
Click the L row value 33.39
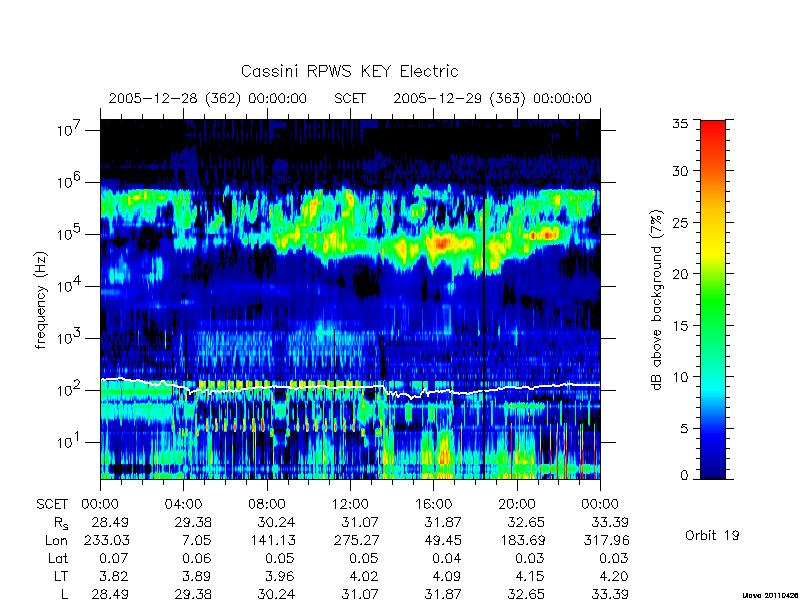tap(610, 594)
